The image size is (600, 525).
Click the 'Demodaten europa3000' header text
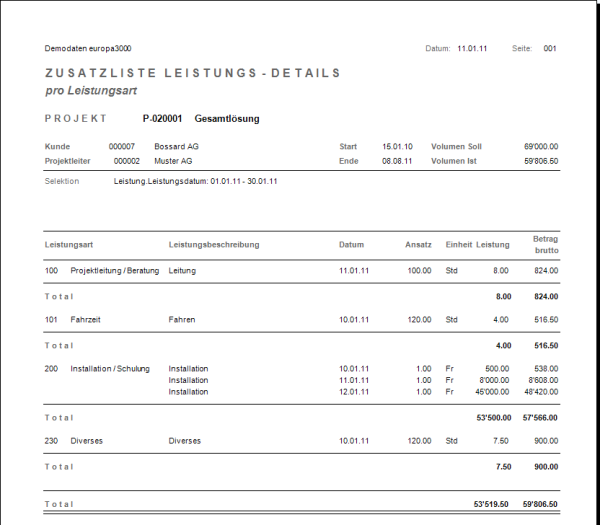pos(88,49)
